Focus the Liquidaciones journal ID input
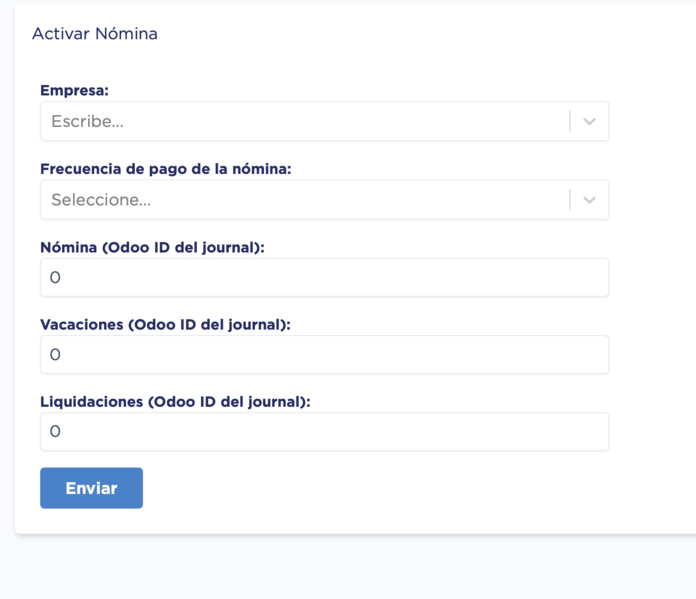 [324, 432]
